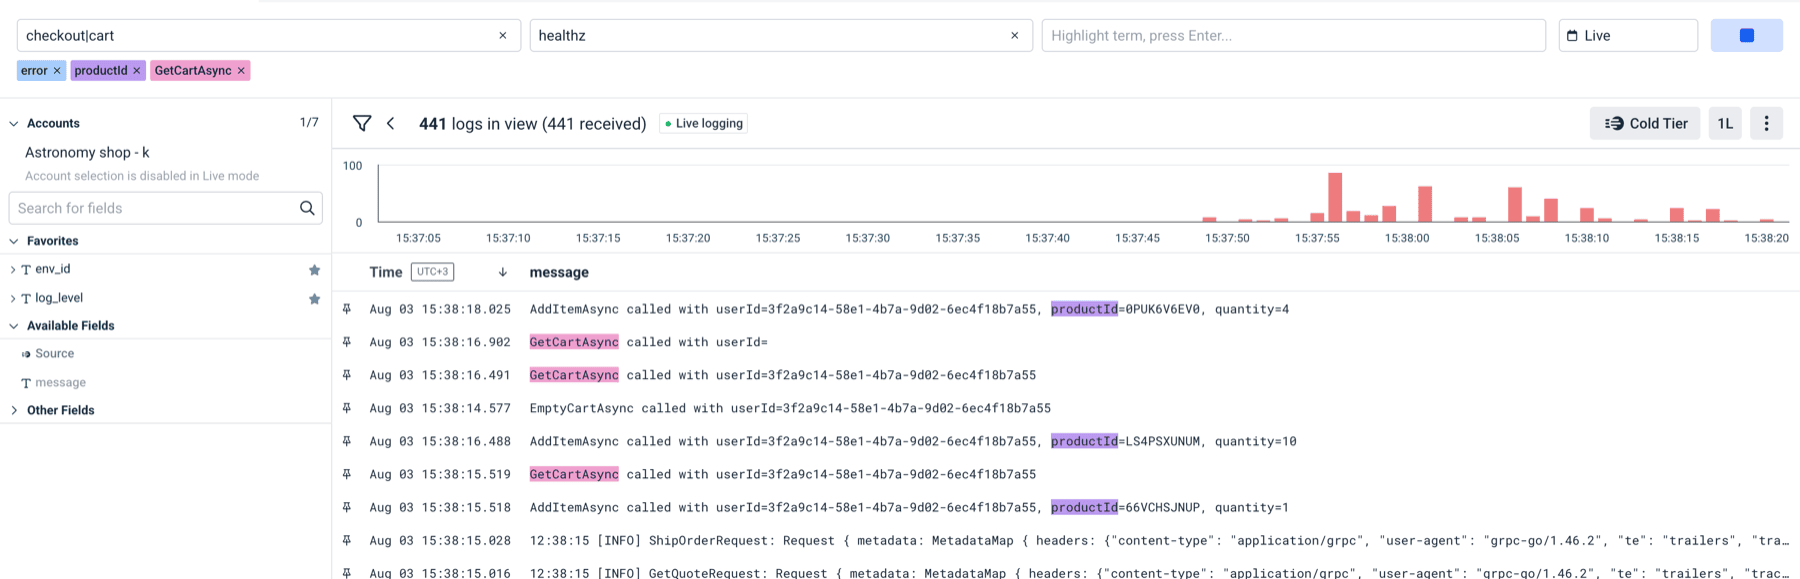Unfavorite log_level using its star

(314, 299)
